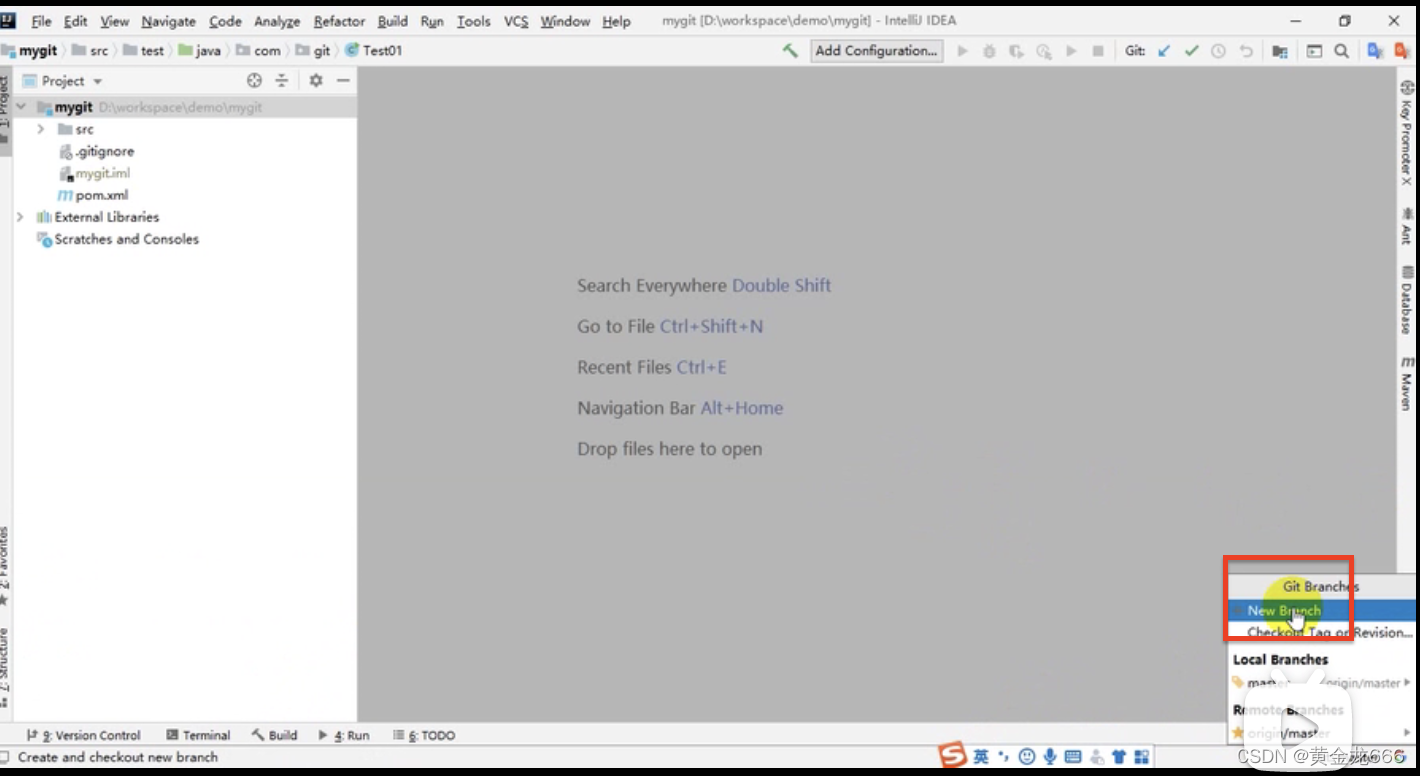
Task: Open the 6: TODO tool window tab
Action: tap(424, 735)
